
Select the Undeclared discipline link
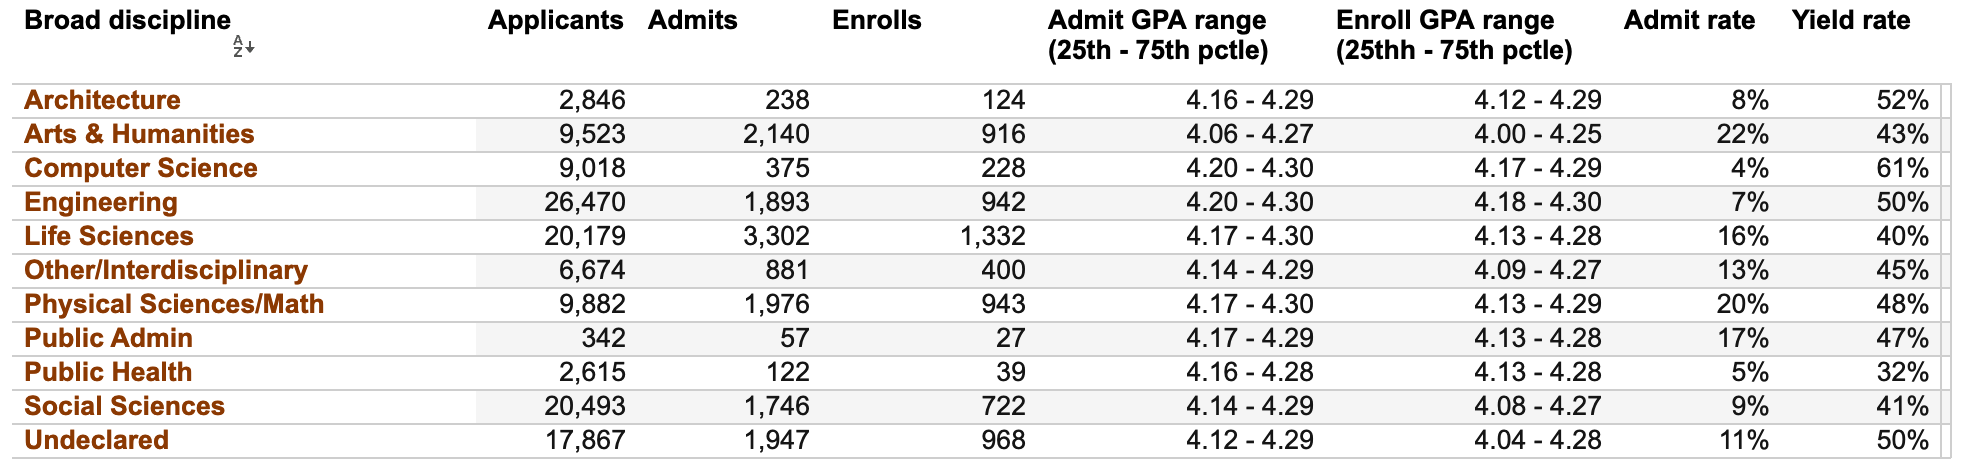click(x=96, y=440)
